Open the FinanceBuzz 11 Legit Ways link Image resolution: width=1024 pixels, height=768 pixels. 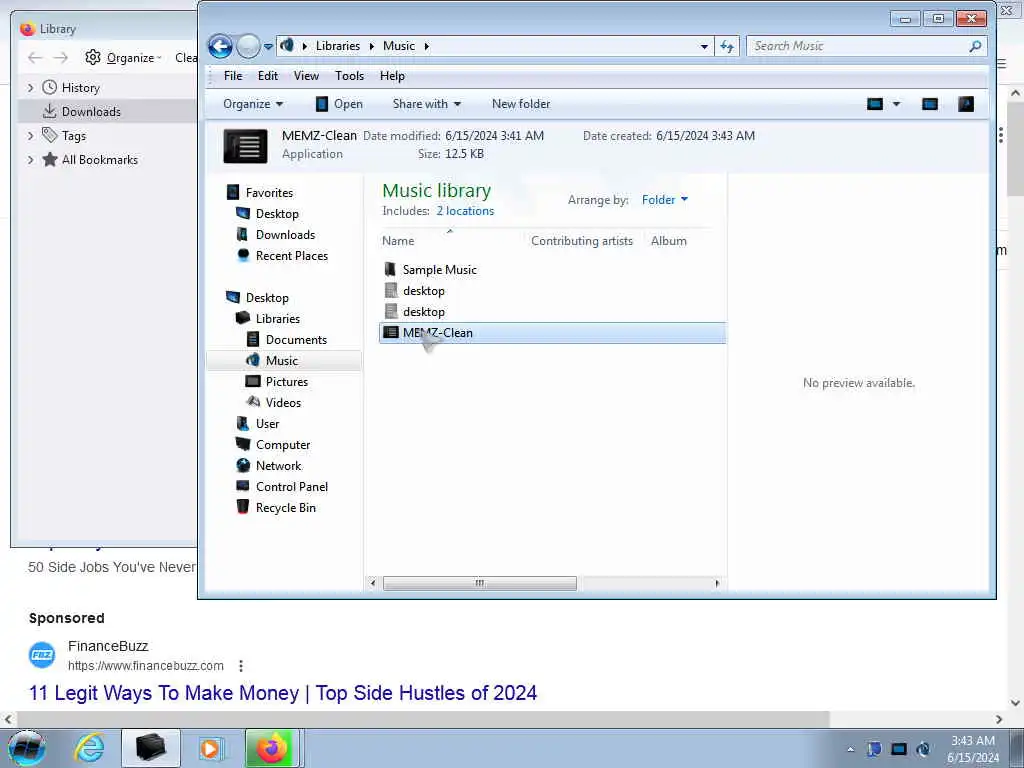(x=283, y=693)
